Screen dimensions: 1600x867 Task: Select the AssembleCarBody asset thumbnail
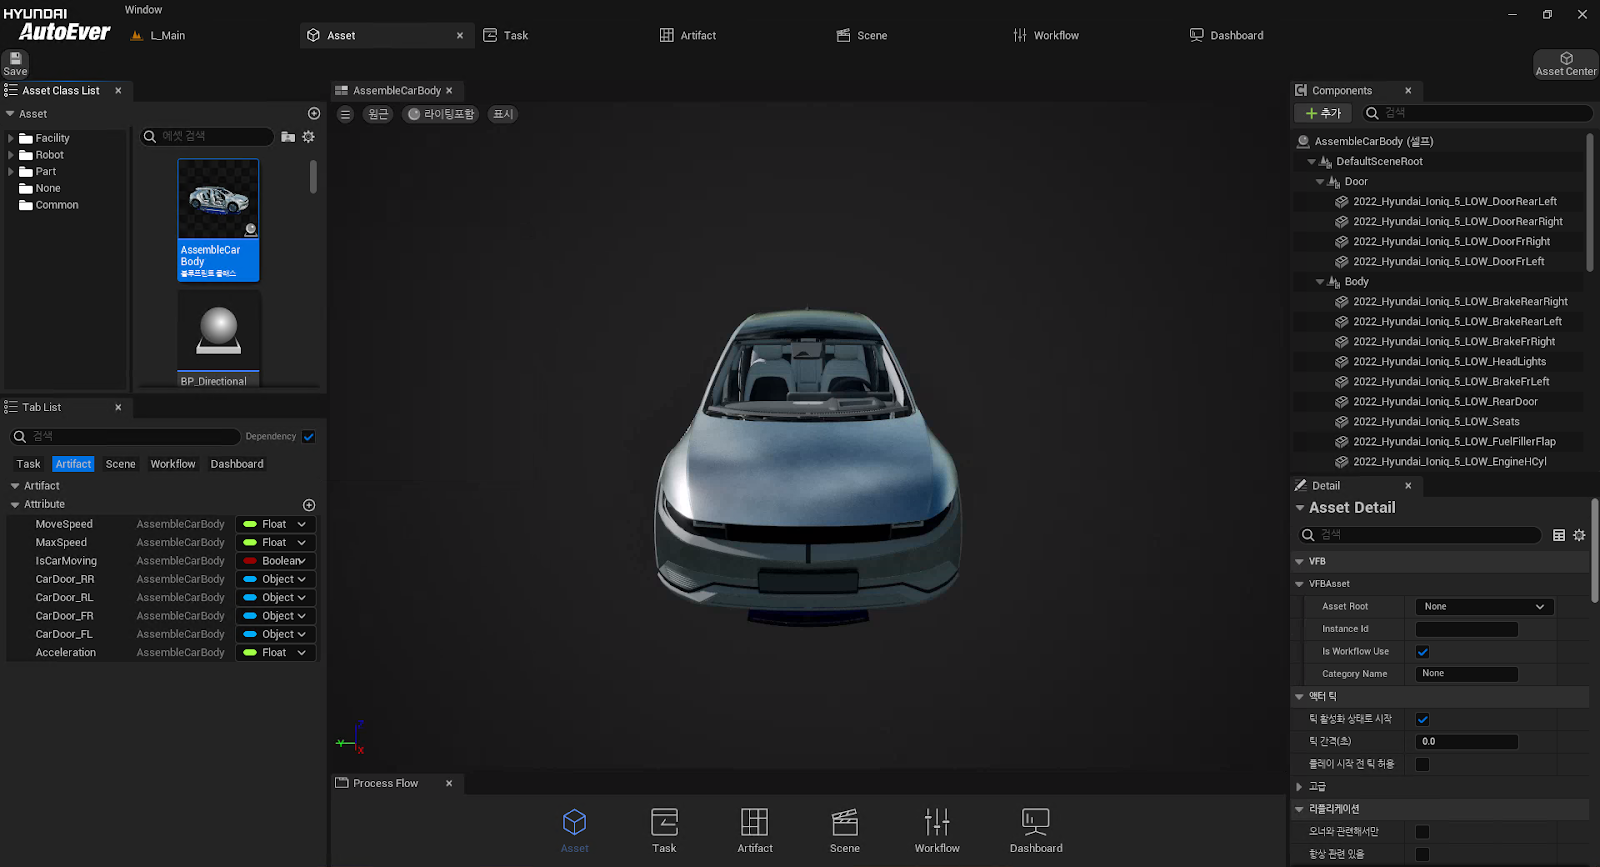click(218, 220)
